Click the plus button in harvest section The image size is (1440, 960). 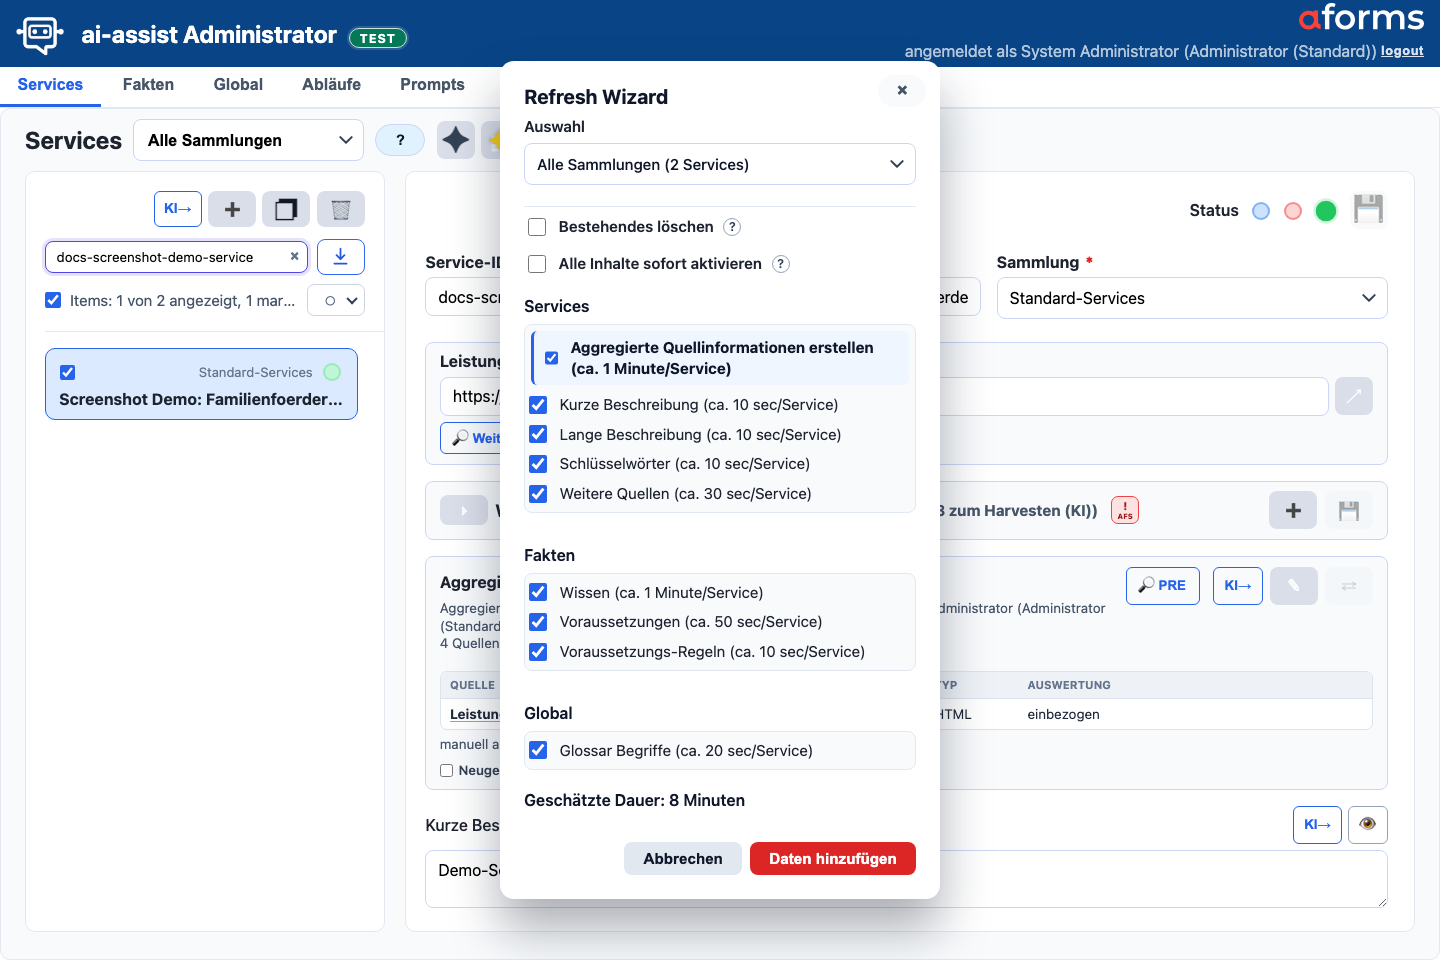pos(1293,510)
